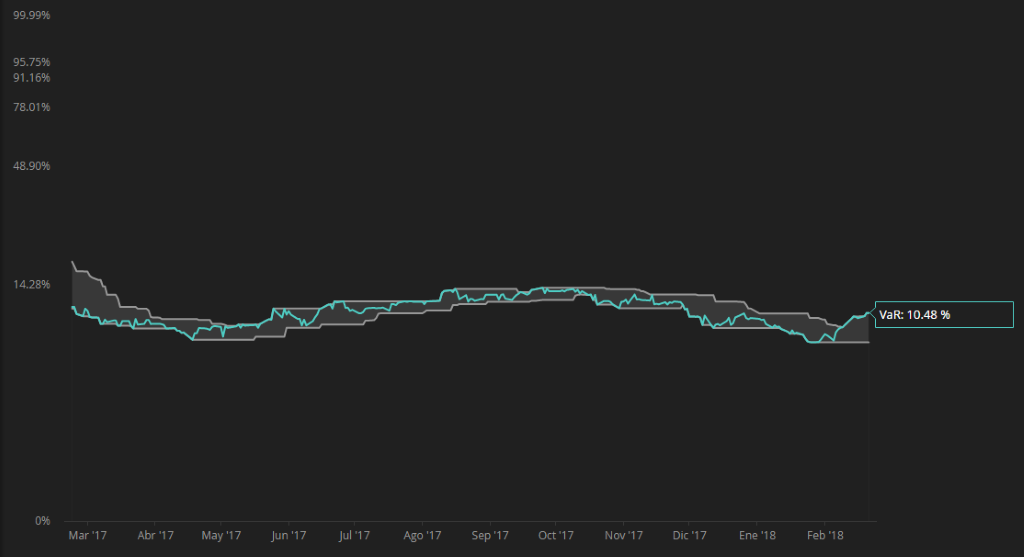Select the Dic '17 x-axis label
This screenshot has height=557, width=1024.
click(690, 536)
